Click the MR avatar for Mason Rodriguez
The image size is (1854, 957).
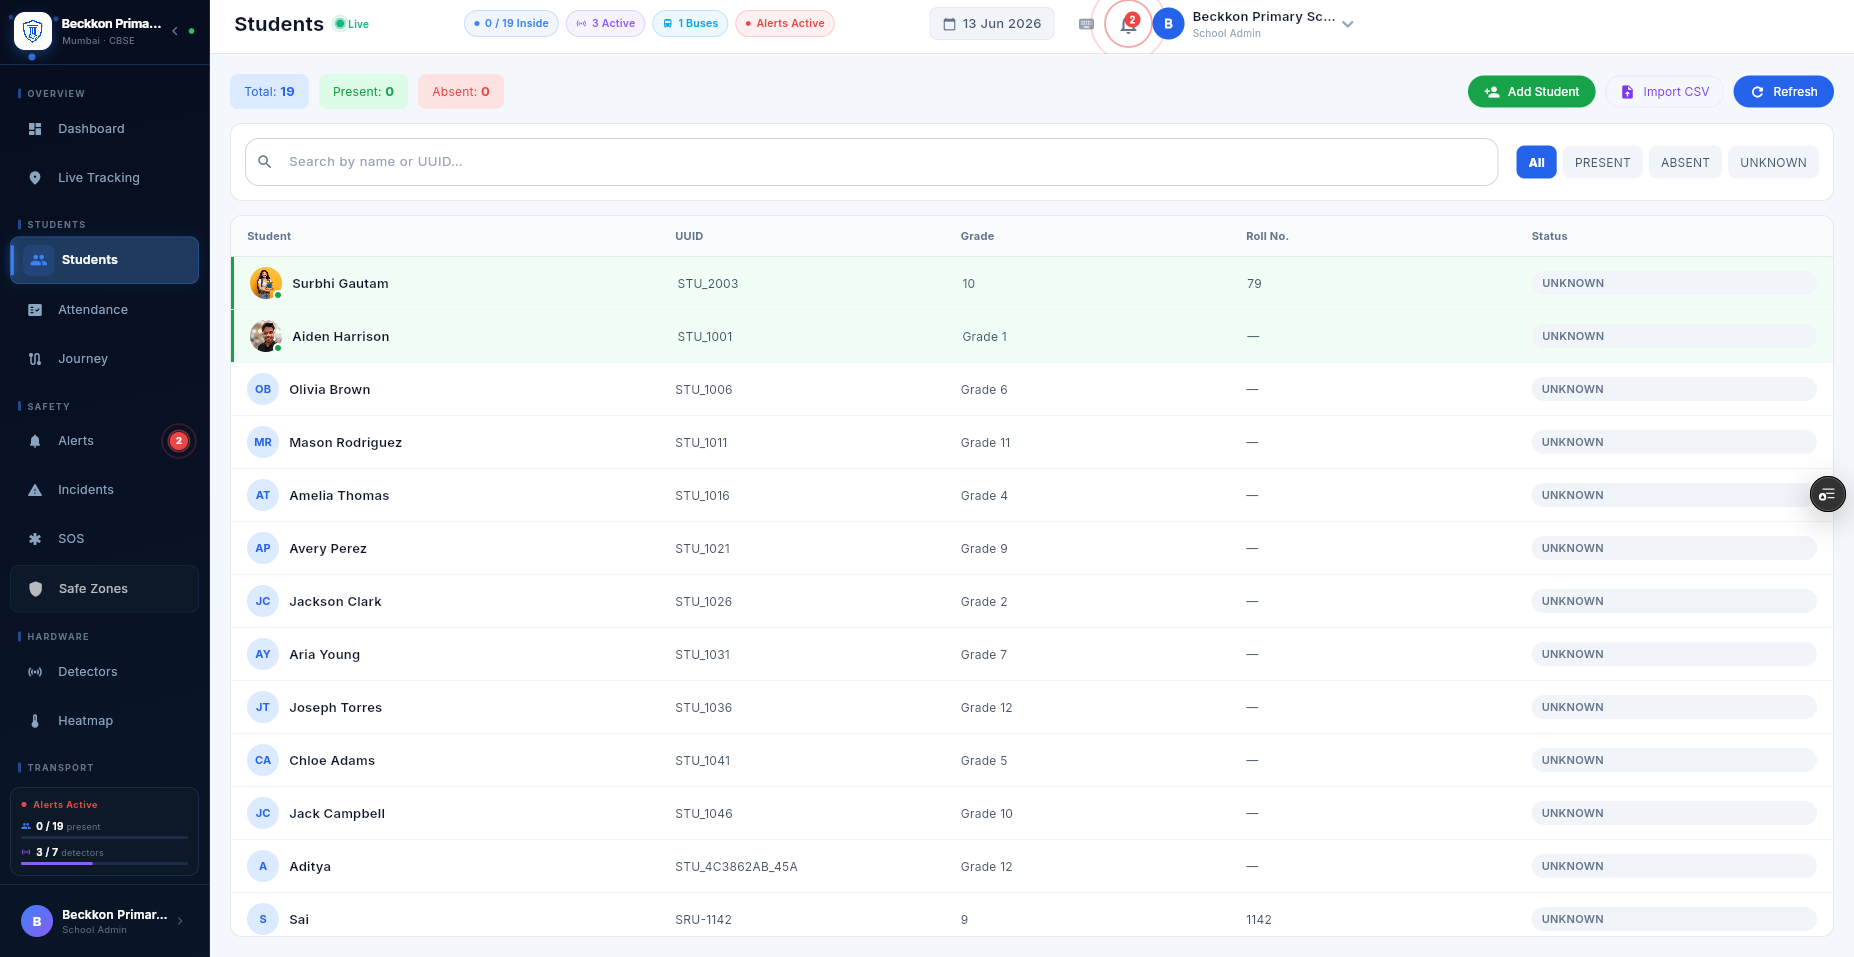point(263,442)
